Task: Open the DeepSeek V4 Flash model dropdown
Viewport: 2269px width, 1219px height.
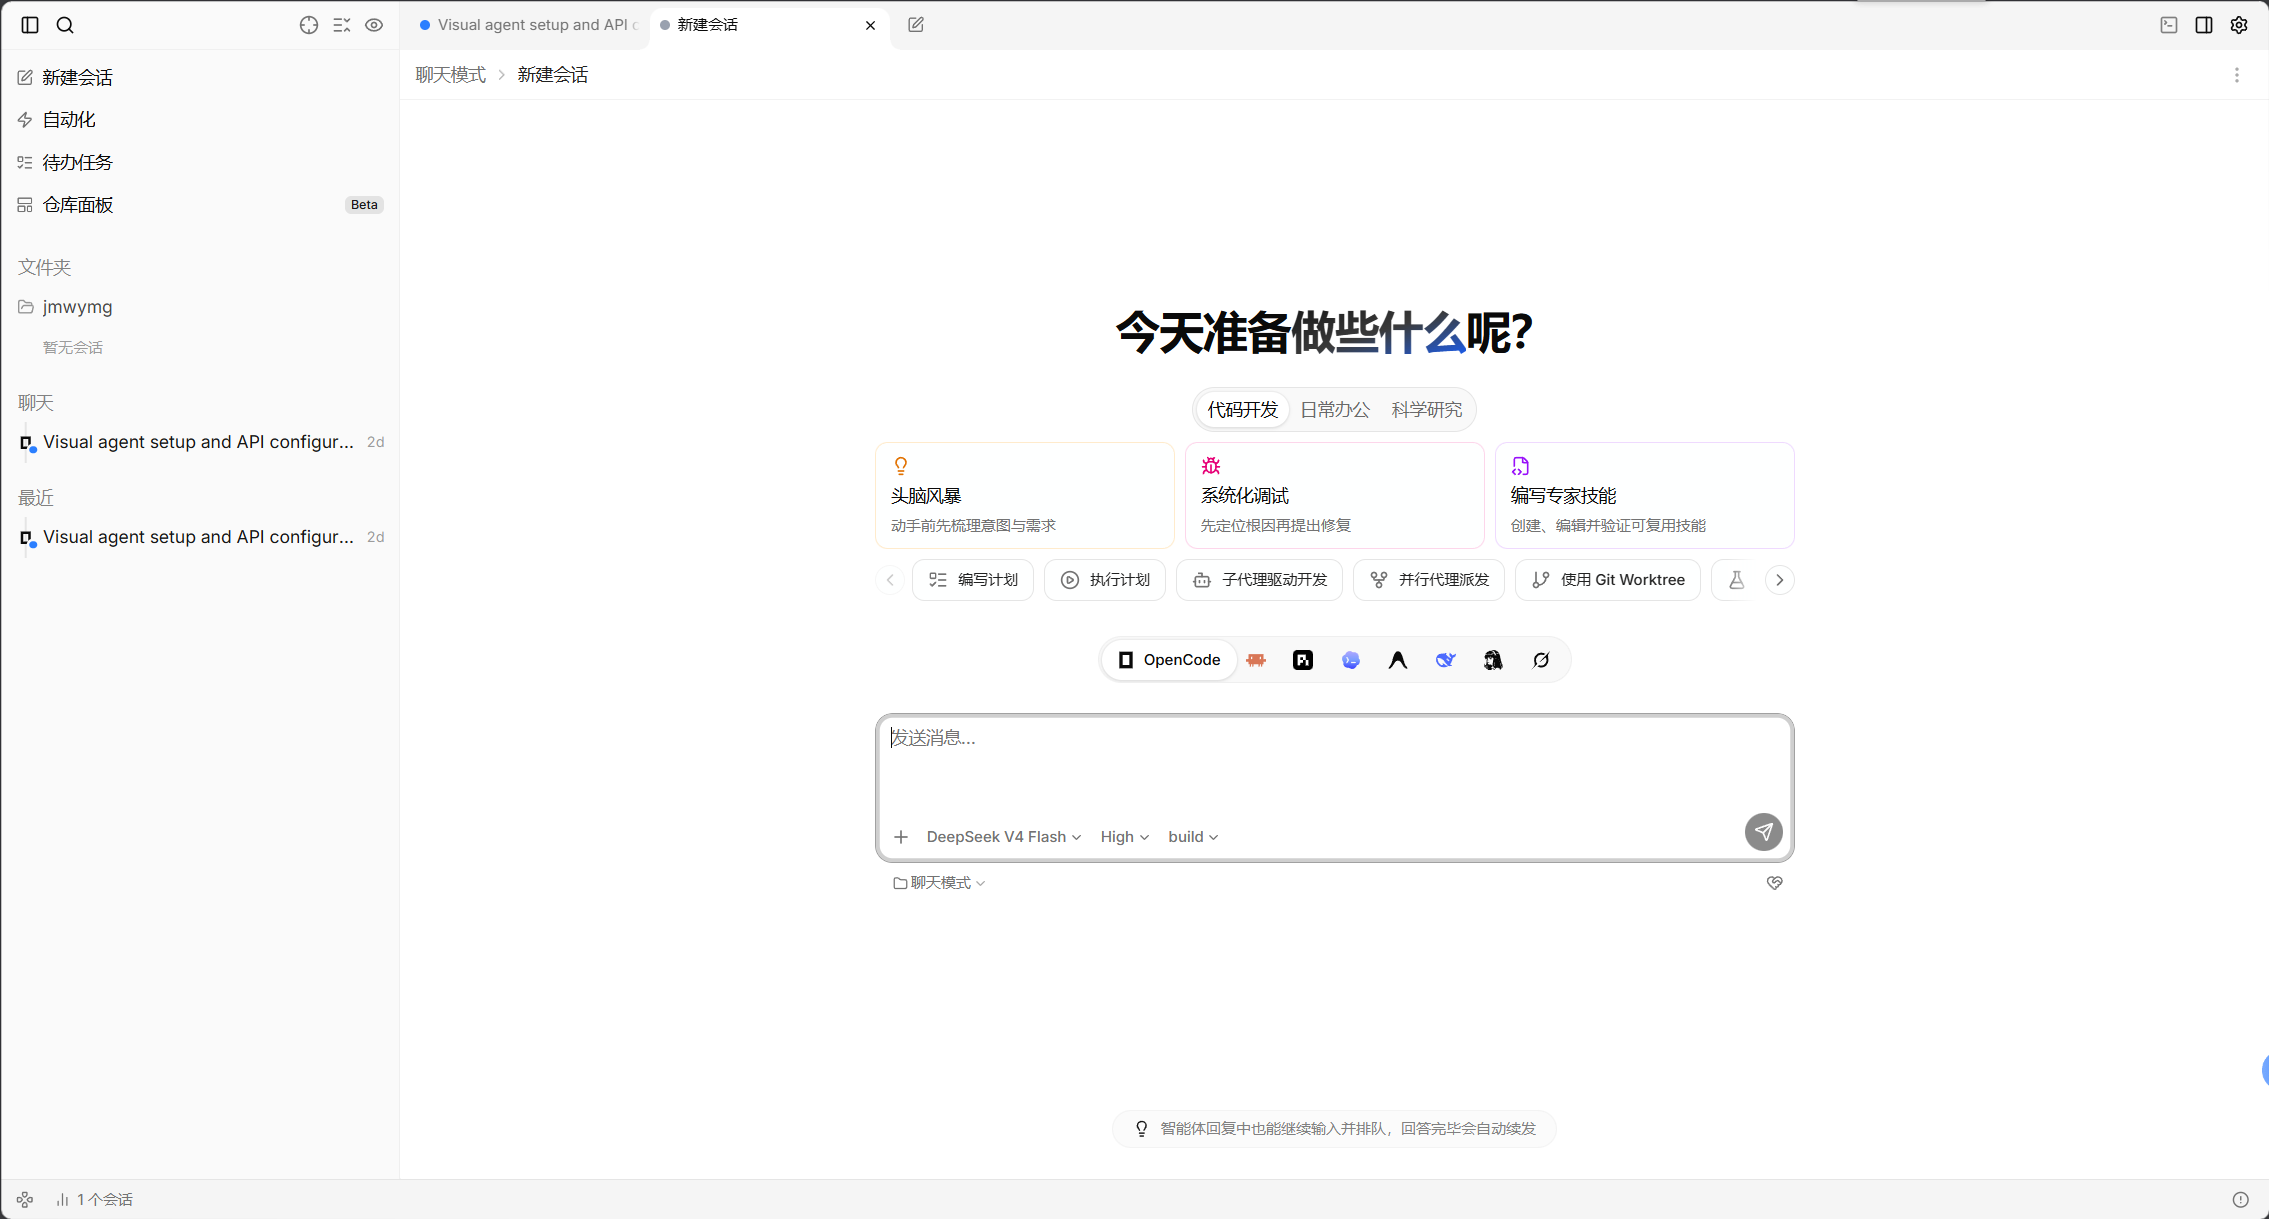Action: [x=1004, y=837]
